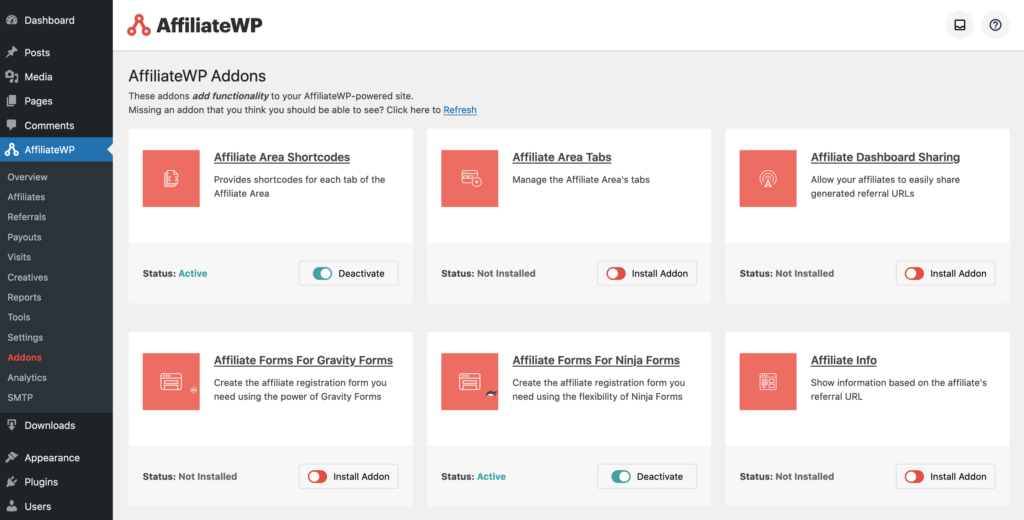
Task: Click the AffiliateWP logo in header
Action: 195,25
